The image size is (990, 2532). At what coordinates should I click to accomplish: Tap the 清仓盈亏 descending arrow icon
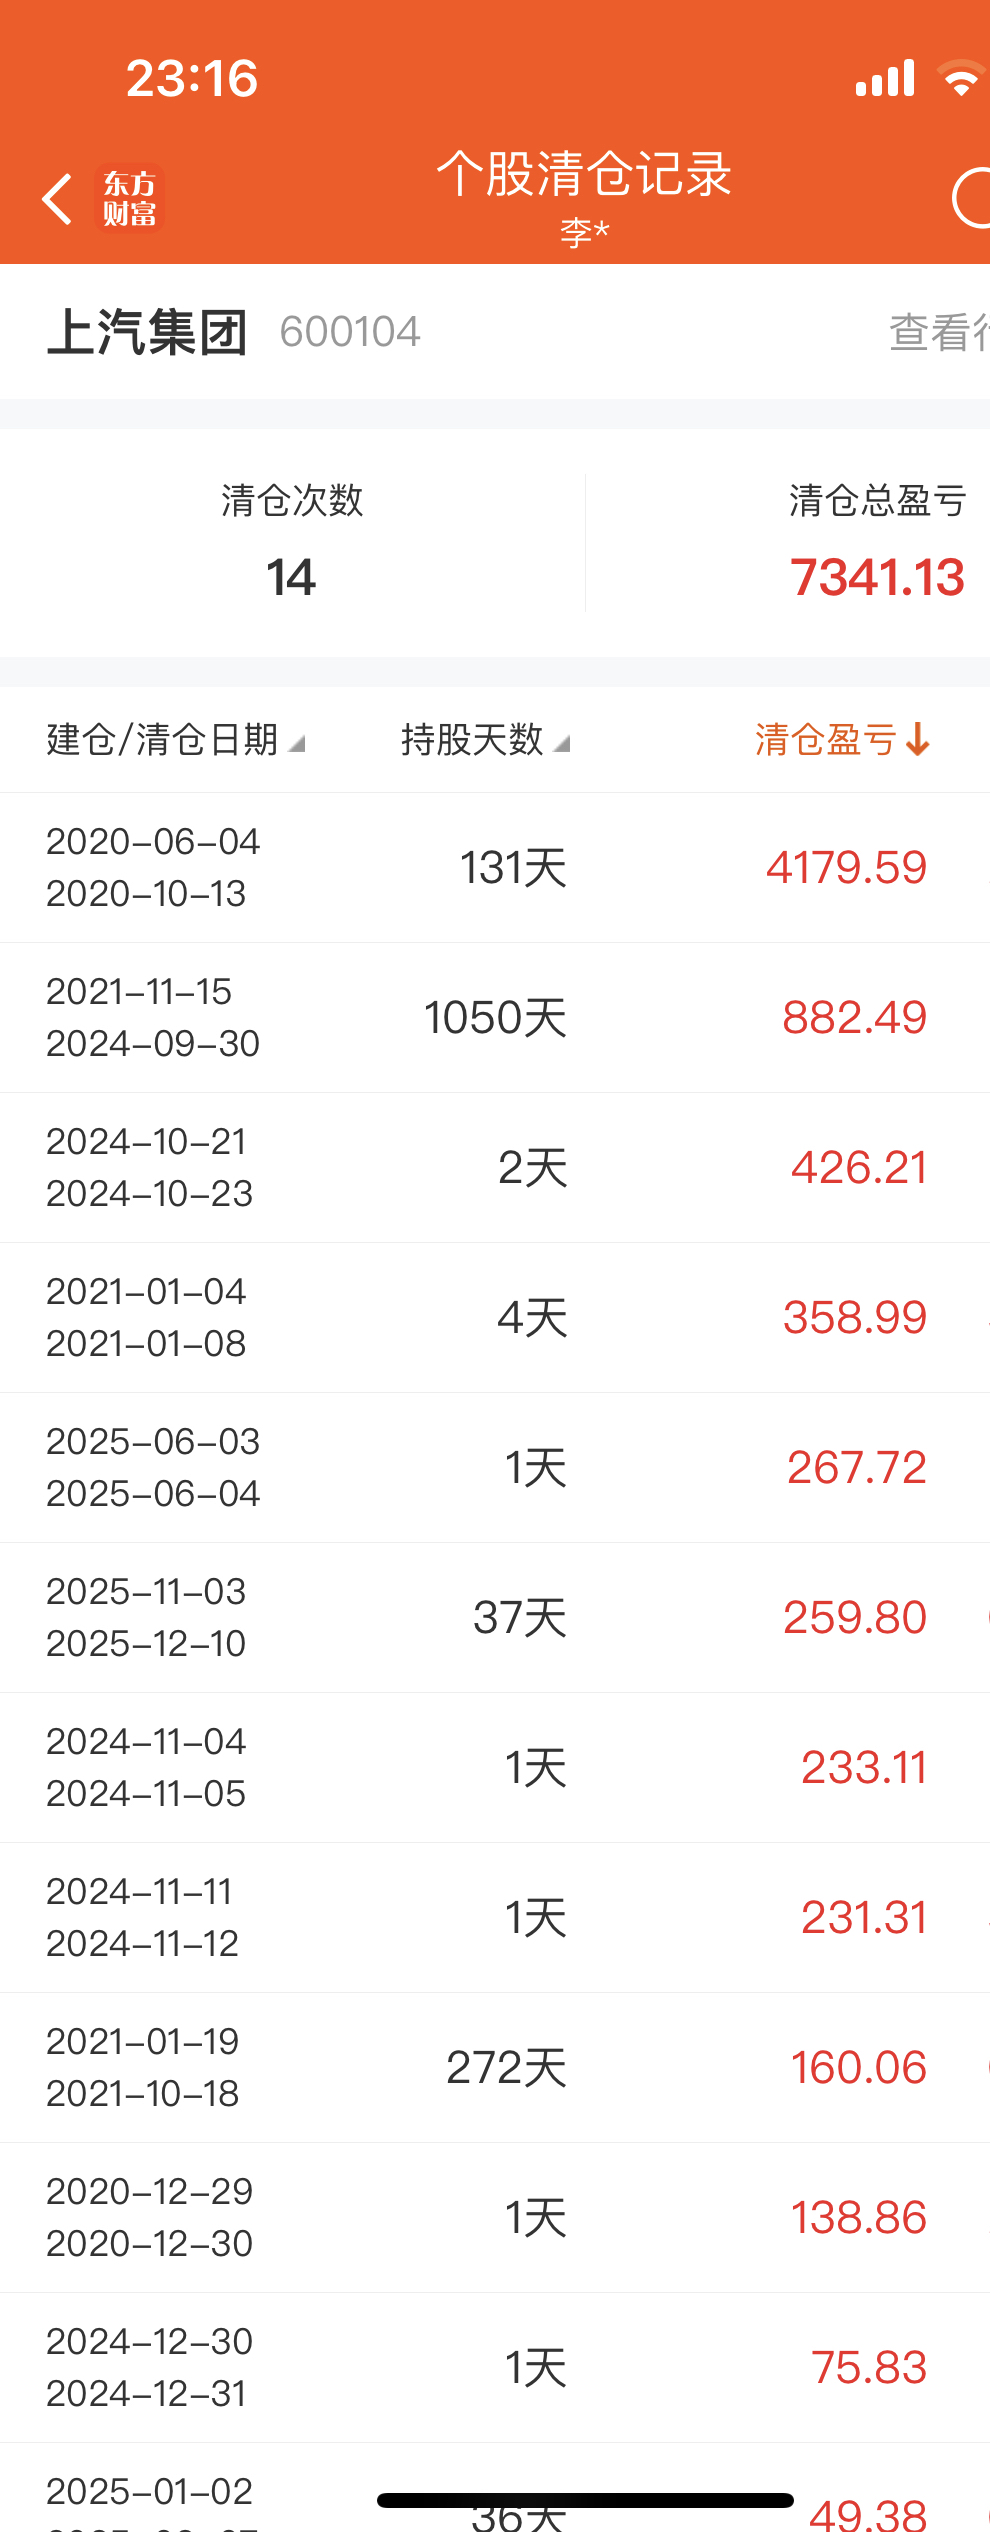[x=918, y=740]
